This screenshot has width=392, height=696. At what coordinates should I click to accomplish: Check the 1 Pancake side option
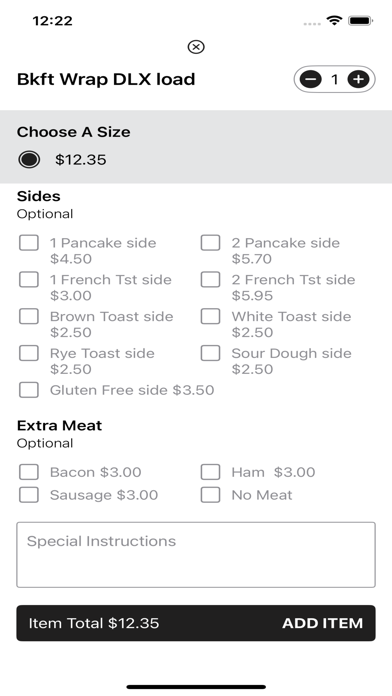pyautogui.click(x=29, y=243)
